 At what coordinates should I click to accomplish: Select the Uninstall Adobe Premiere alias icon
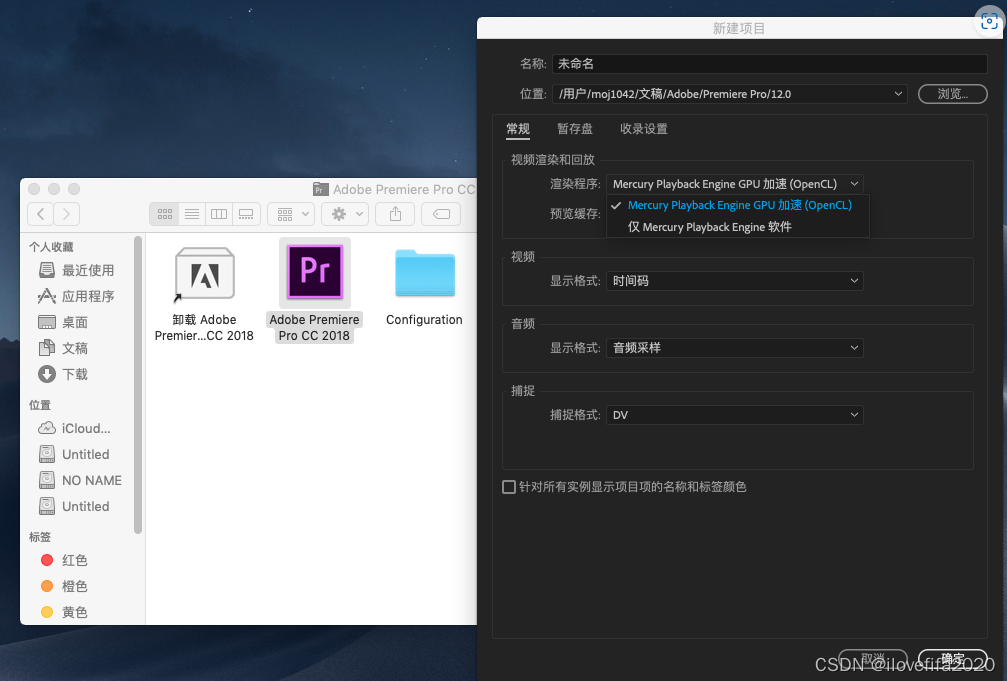point(204,272)
